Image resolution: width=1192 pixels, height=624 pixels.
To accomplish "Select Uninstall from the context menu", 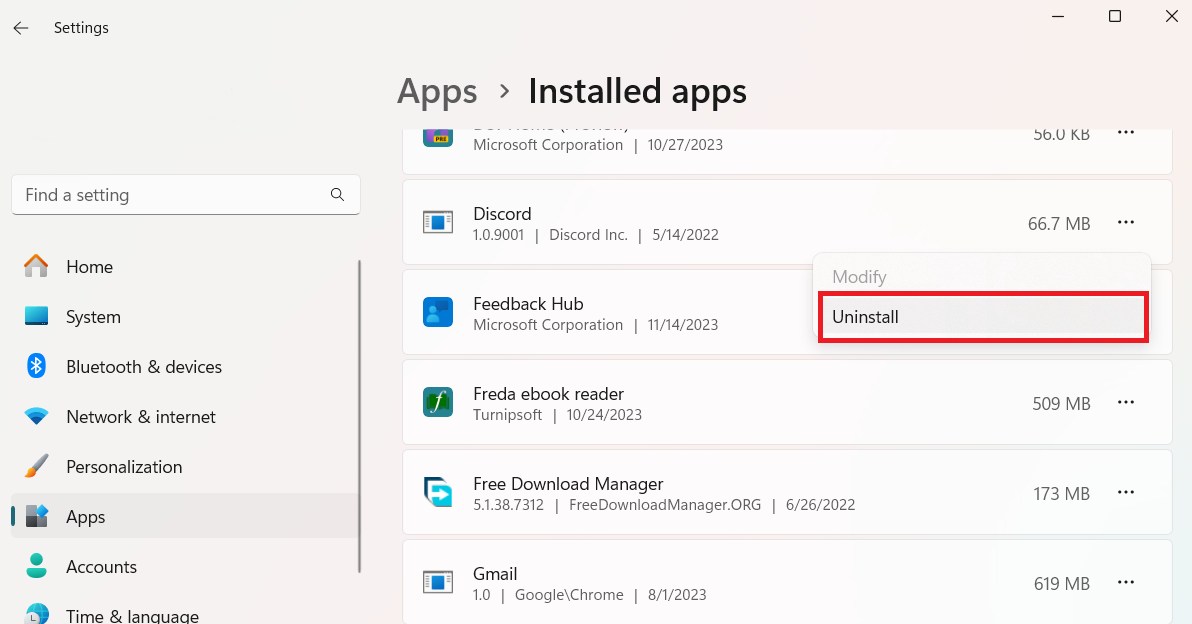I will click(866, 316).
